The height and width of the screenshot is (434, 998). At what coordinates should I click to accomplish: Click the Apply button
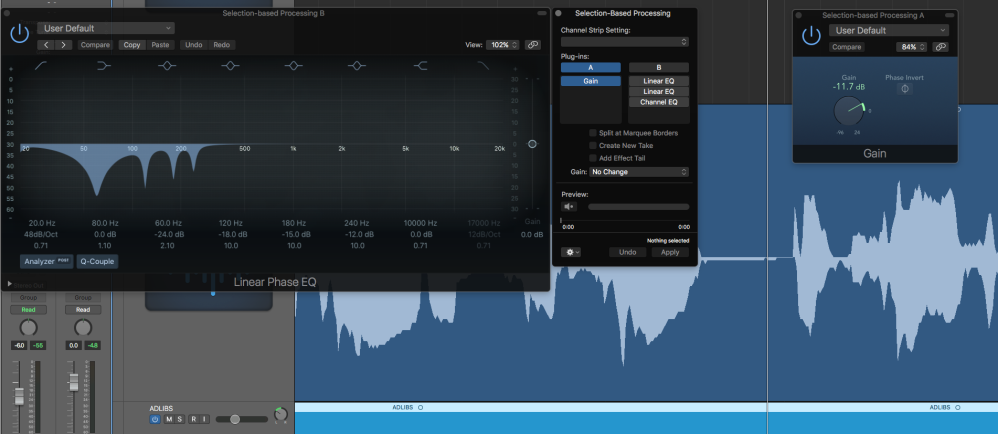[x=670, y=252]
